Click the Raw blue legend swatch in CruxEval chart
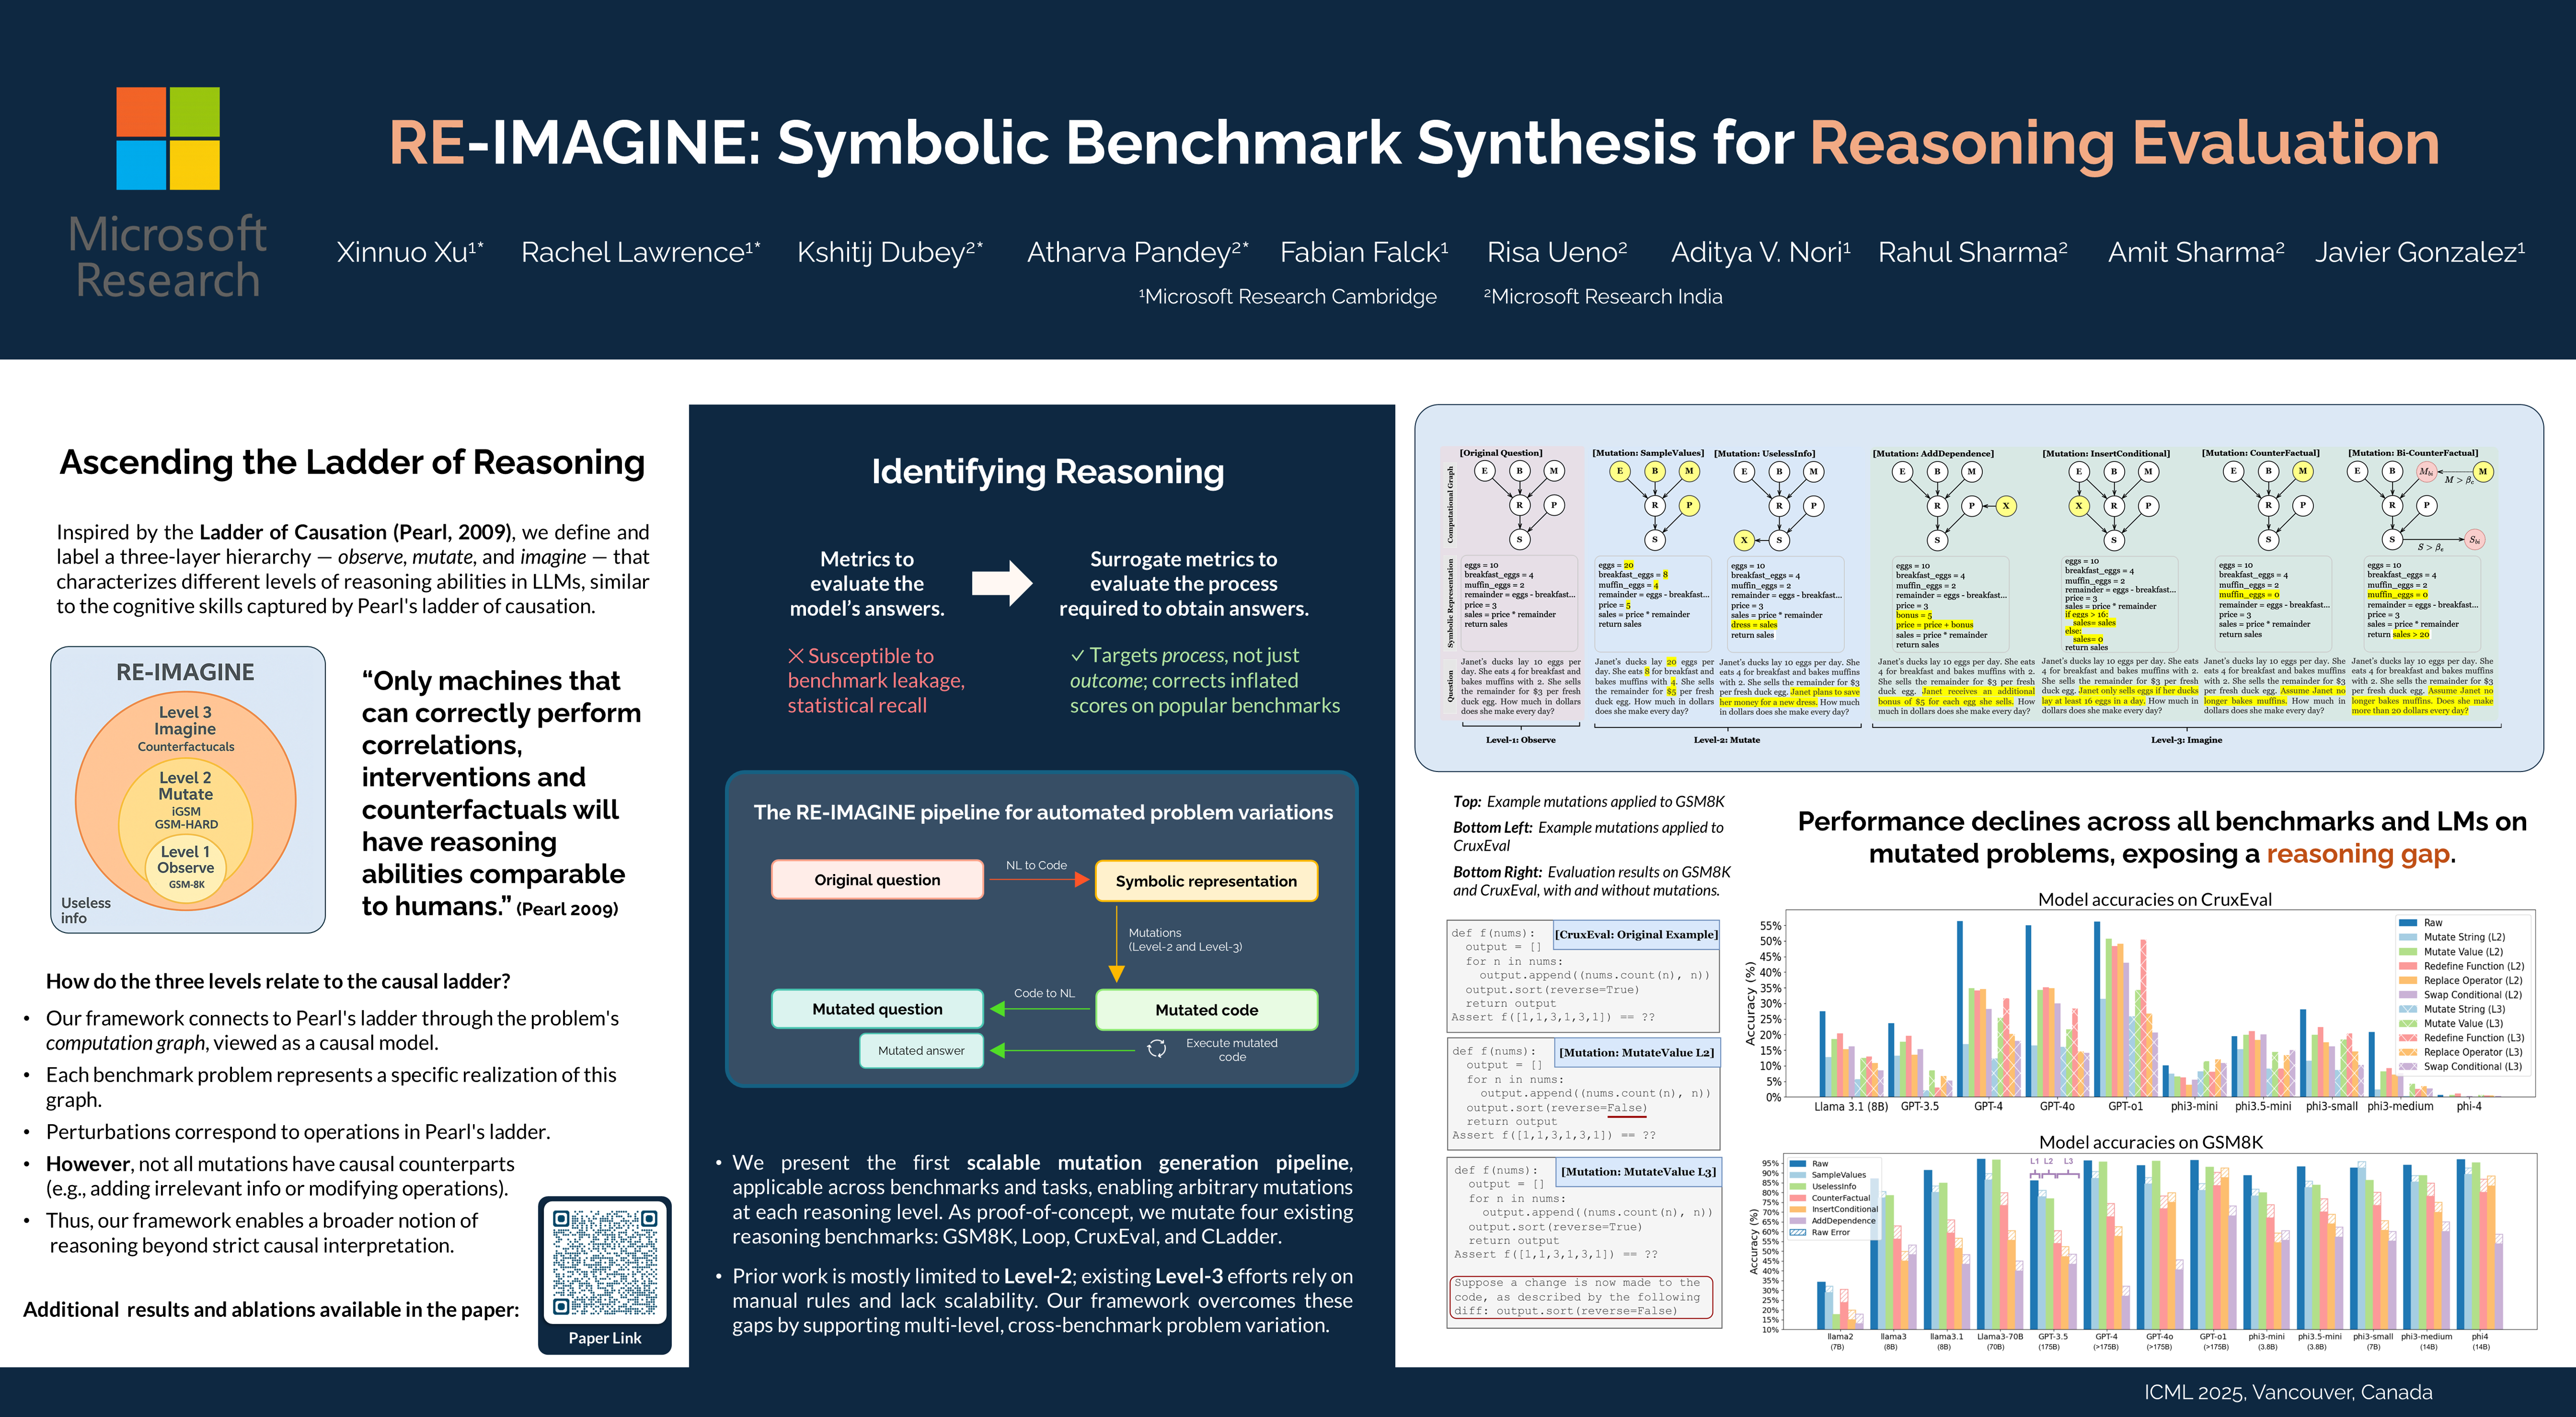 pyautogui.click(x=2407, y=923)
